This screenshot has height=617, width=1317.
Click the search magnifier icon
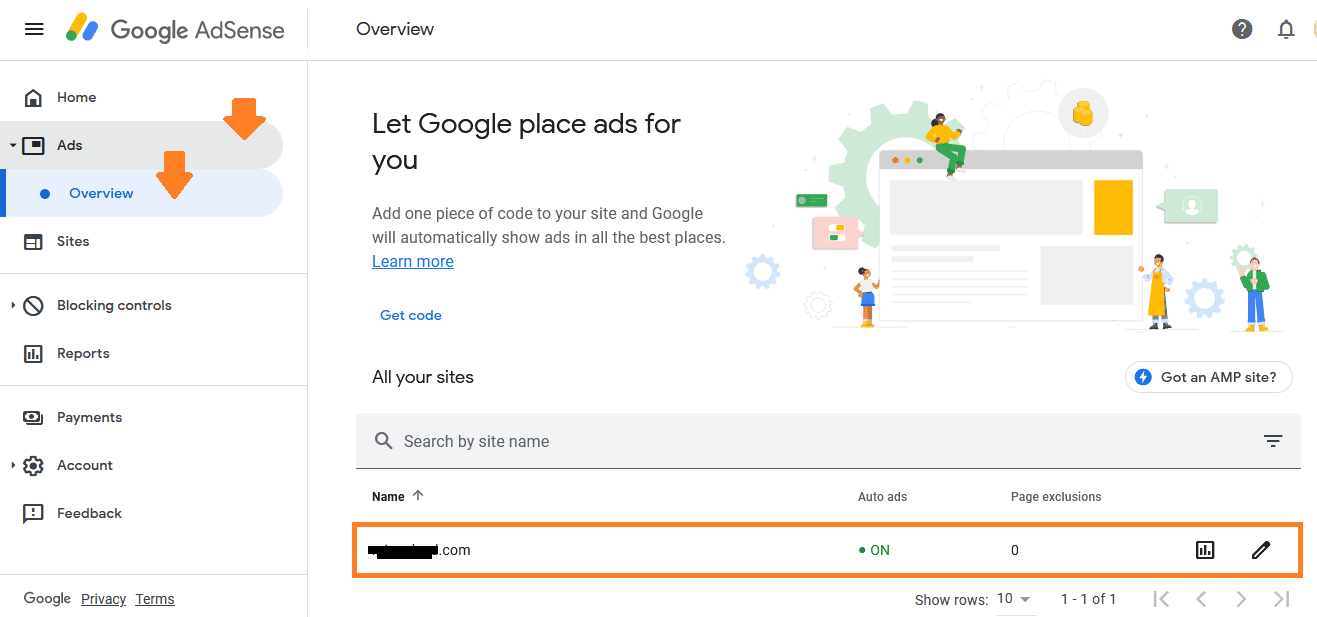[383, 441]
